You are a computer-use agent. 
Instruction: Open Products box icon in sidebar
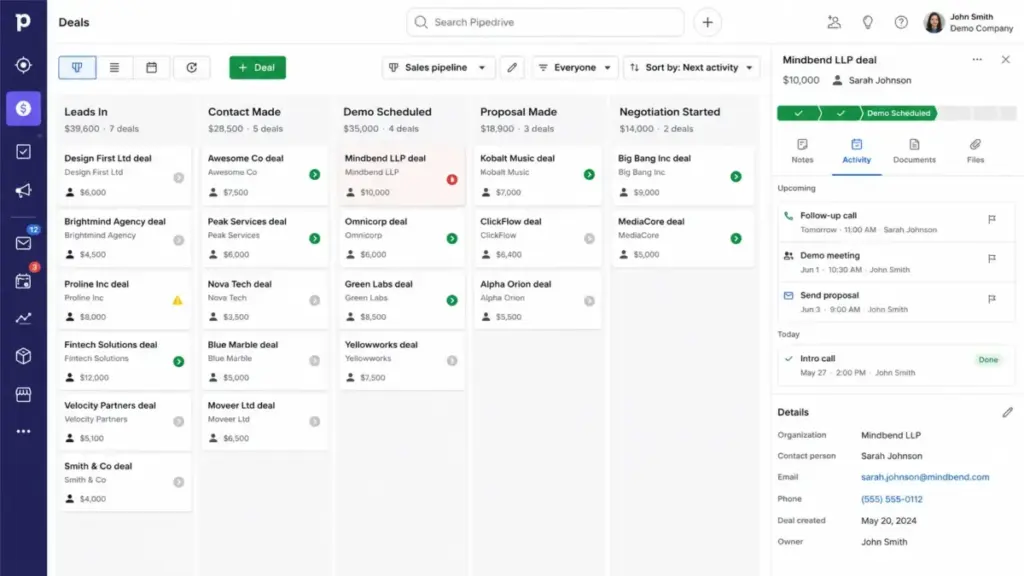[x=23, y=356]
